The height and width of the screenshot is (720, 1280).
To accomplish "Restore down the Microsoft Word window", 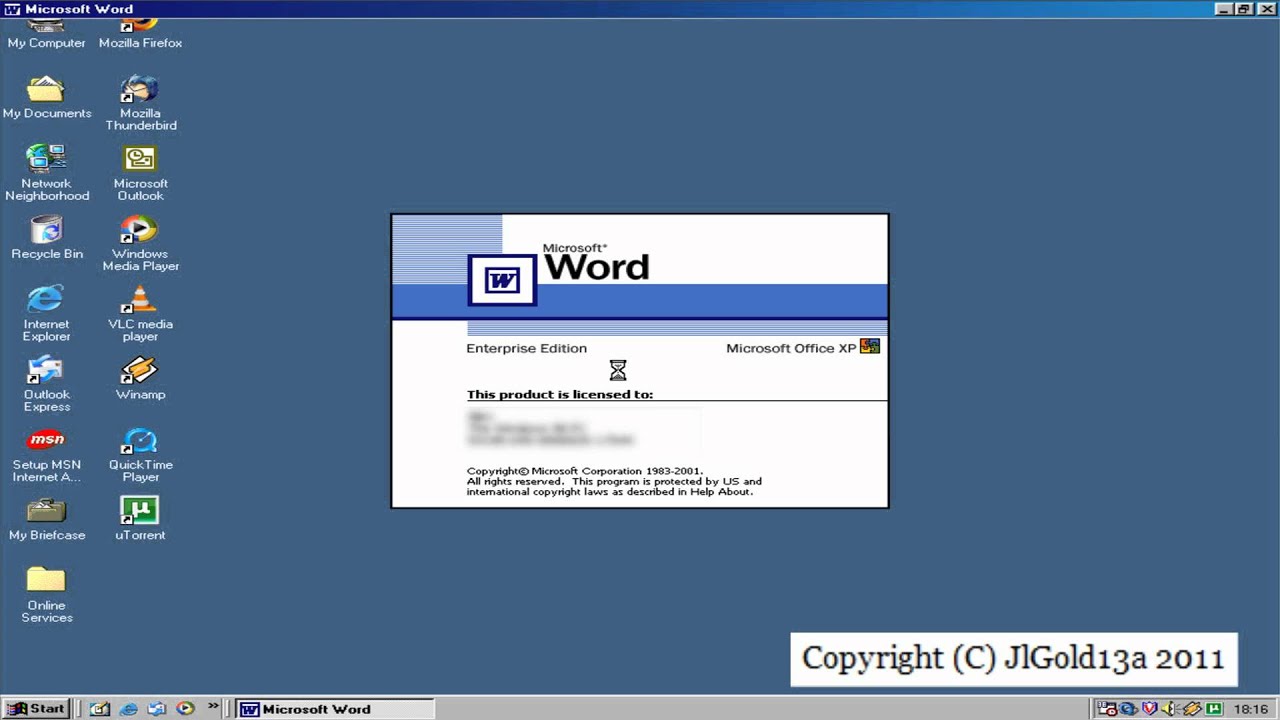I will click(1244, 9).
